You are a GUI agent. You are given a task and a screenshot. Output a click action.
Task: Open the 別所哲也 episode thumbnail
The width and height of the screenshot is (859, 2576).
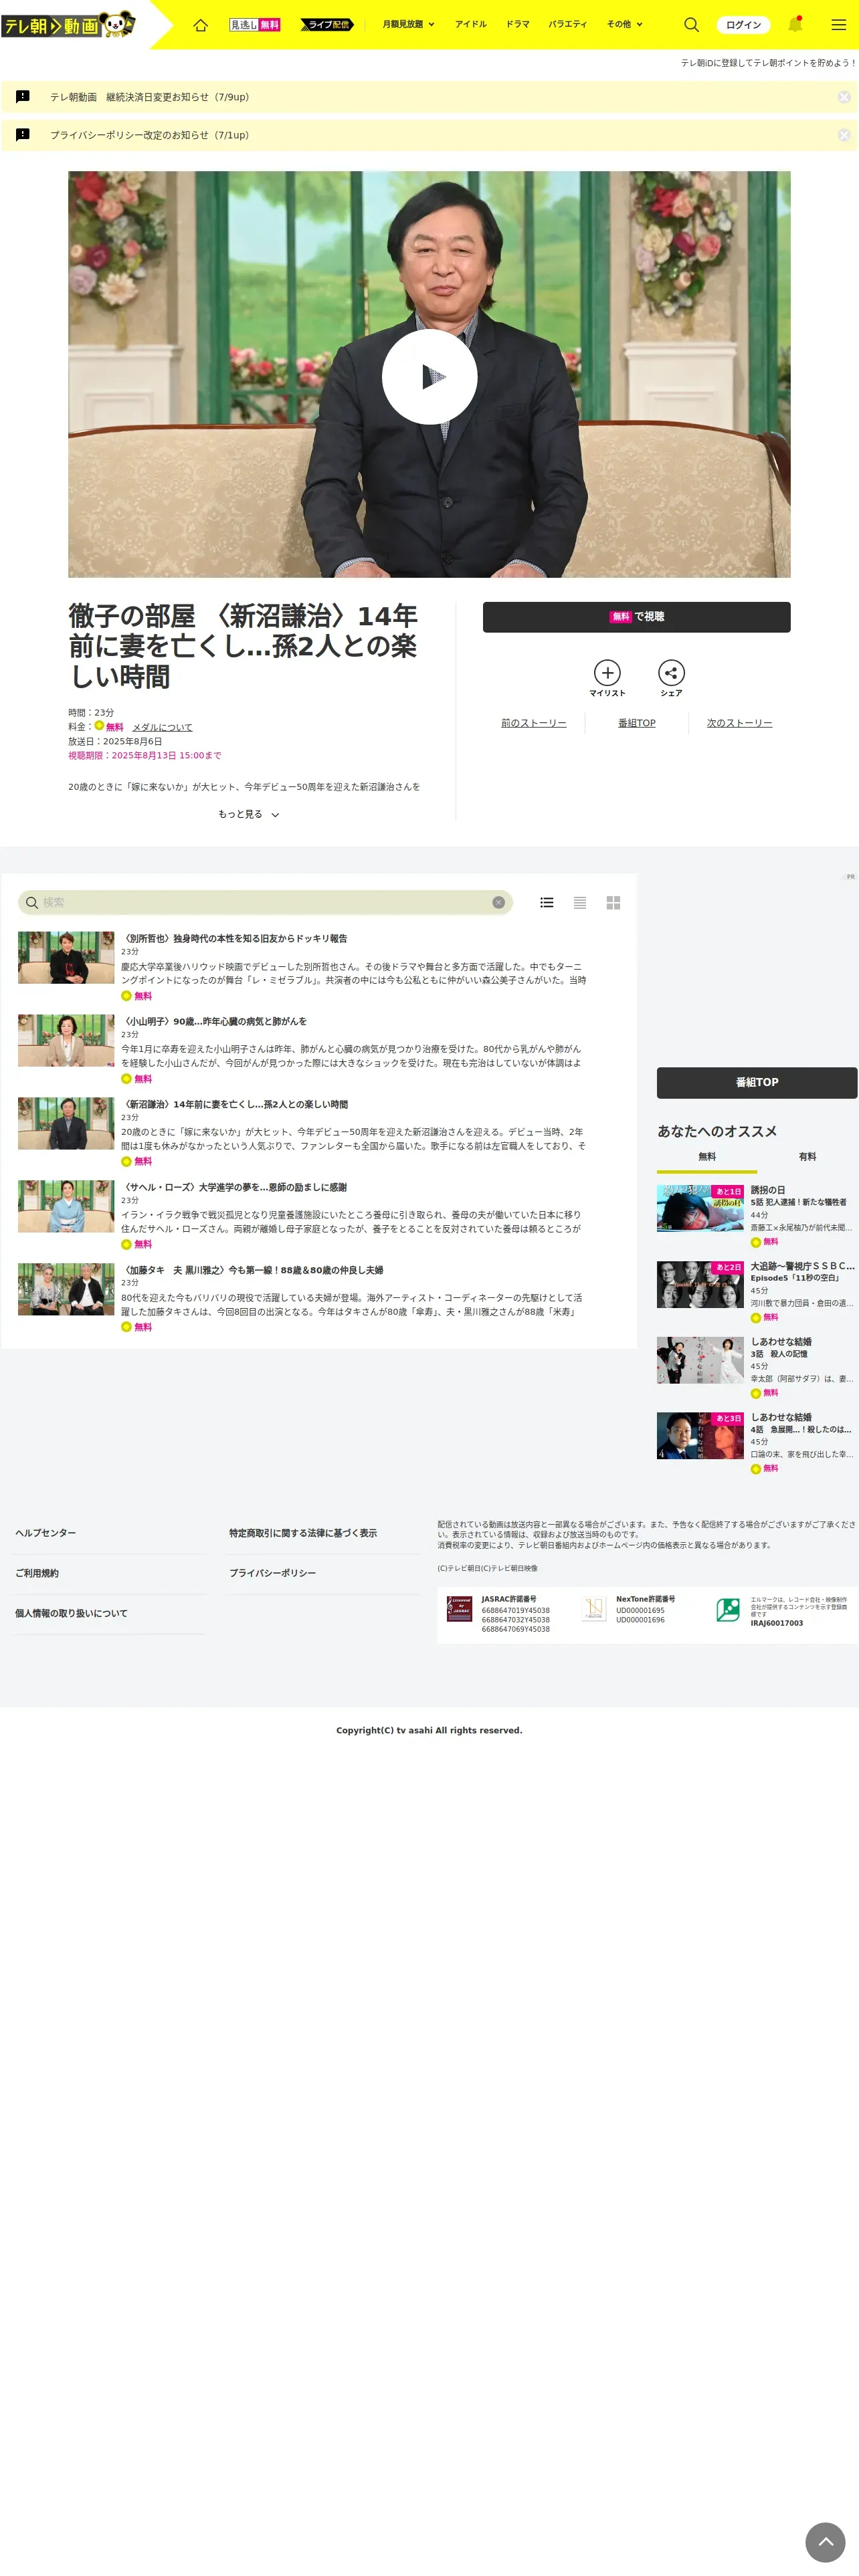(x=66, y=958)
